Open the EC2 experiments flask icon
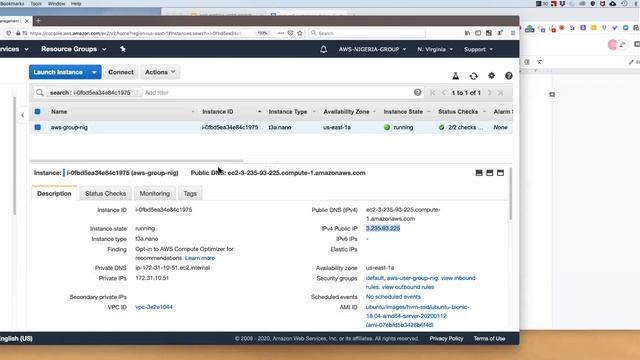This screenshot has width=640, height=360. click(x=456, y=76)
